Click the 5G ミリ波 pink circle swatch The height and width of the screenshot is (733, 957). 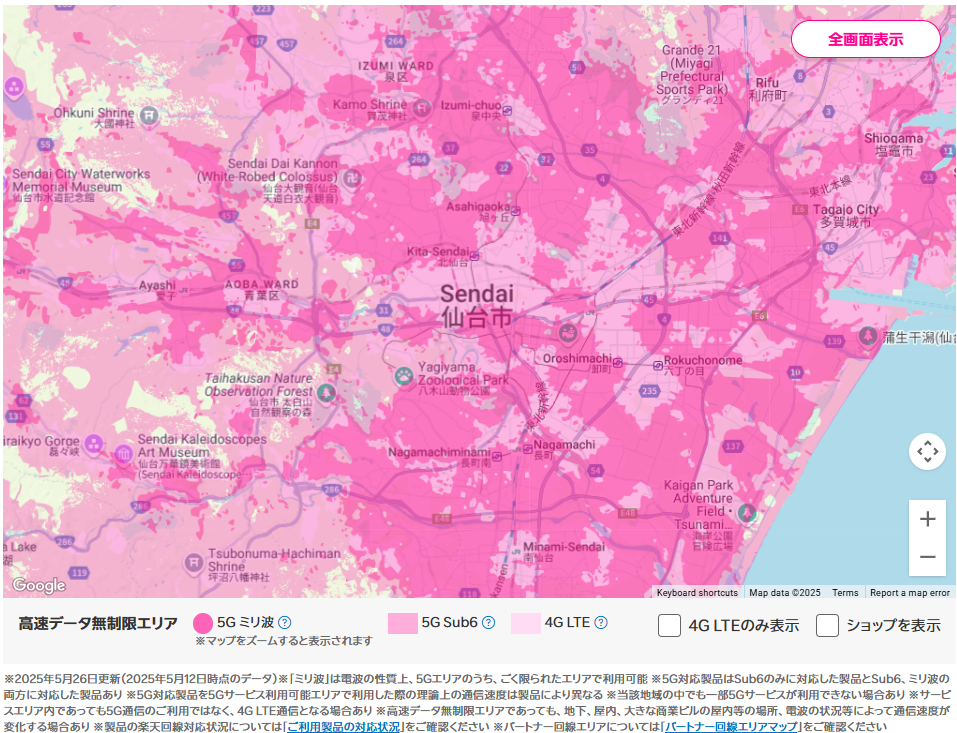tap(203, 623)
